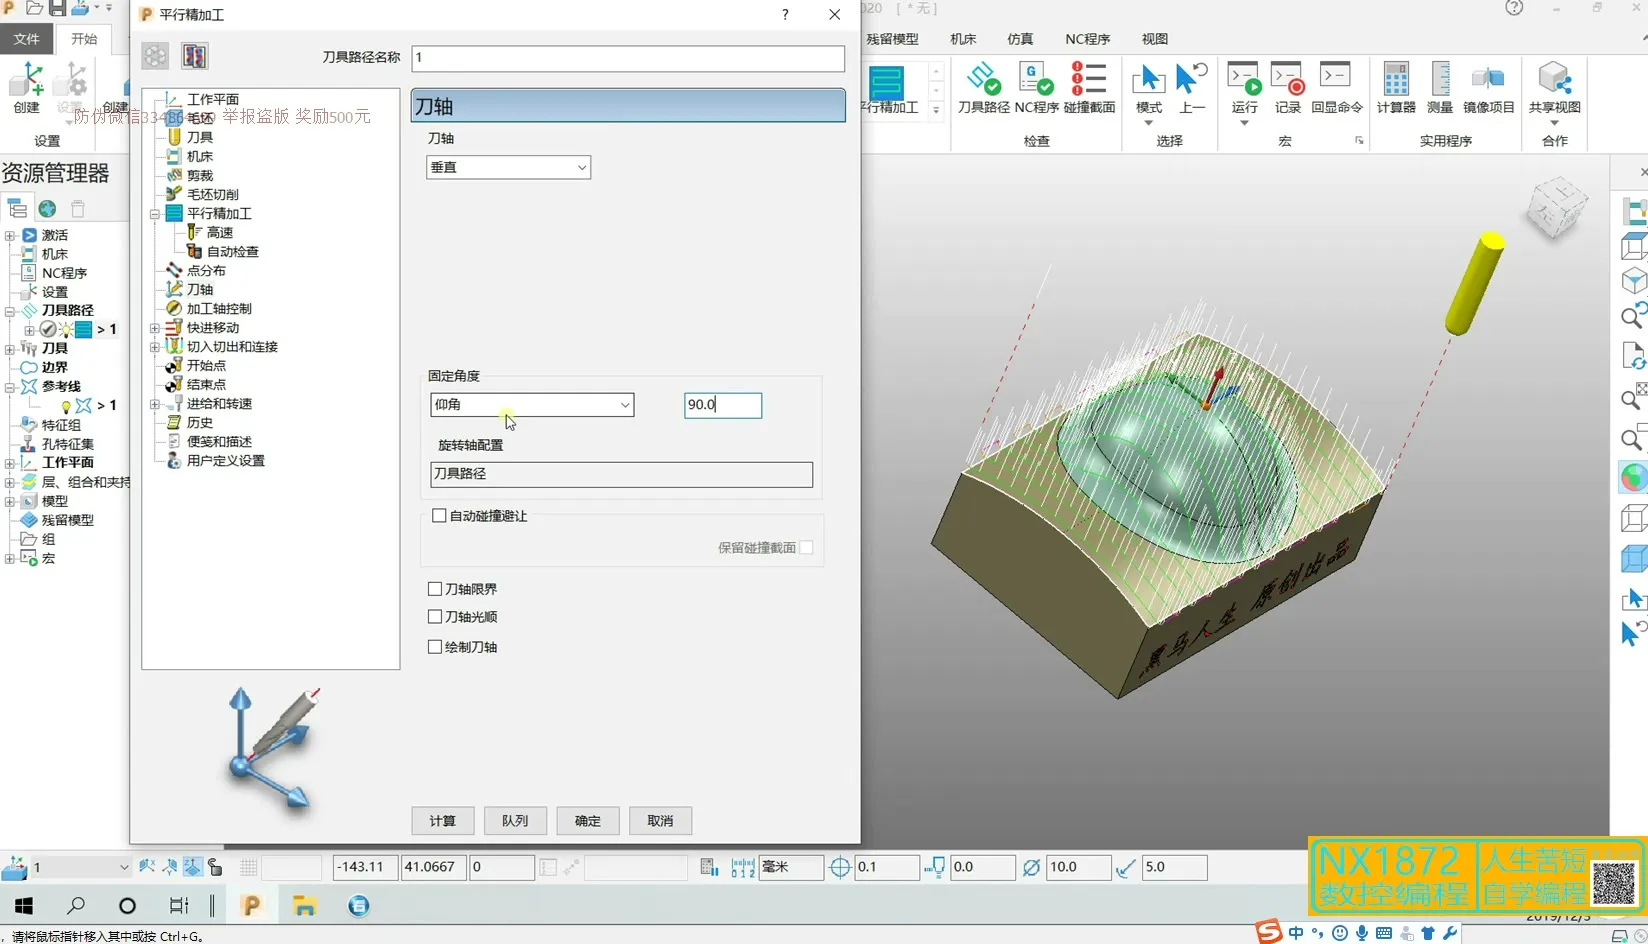
Task: Open the 镜像项目 mirror project tool
Action: coord(1488,87)
